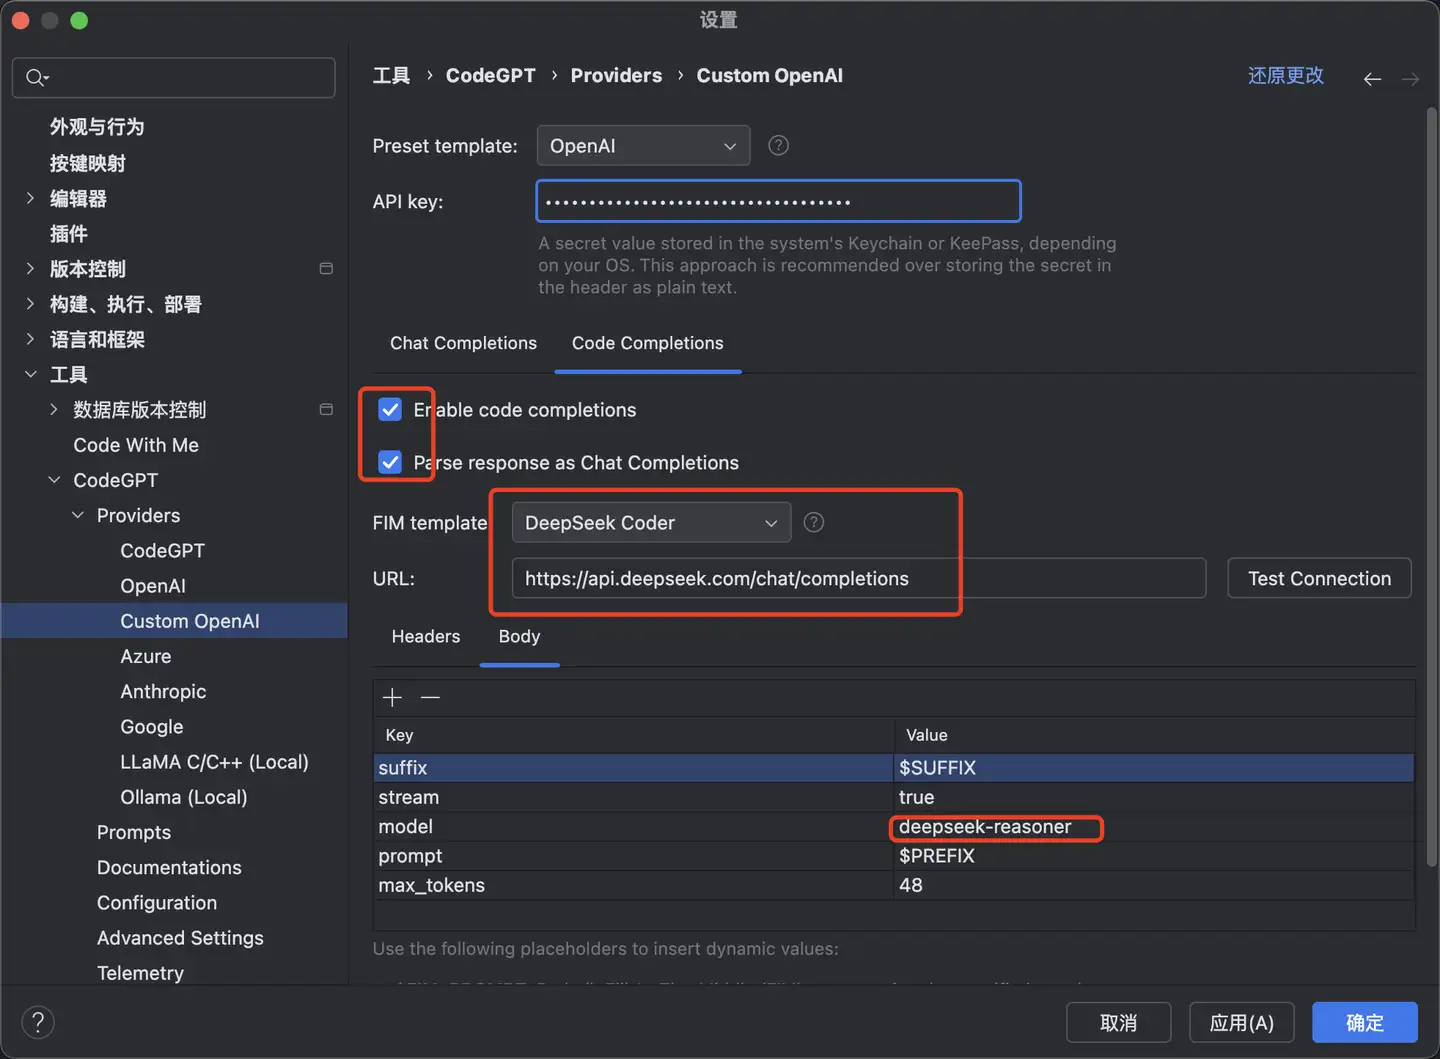The width and height of the screenshot is (1440, 1059).
Task: Click CodeGPT in the breadcrumb
Action: tap(491, 76)
